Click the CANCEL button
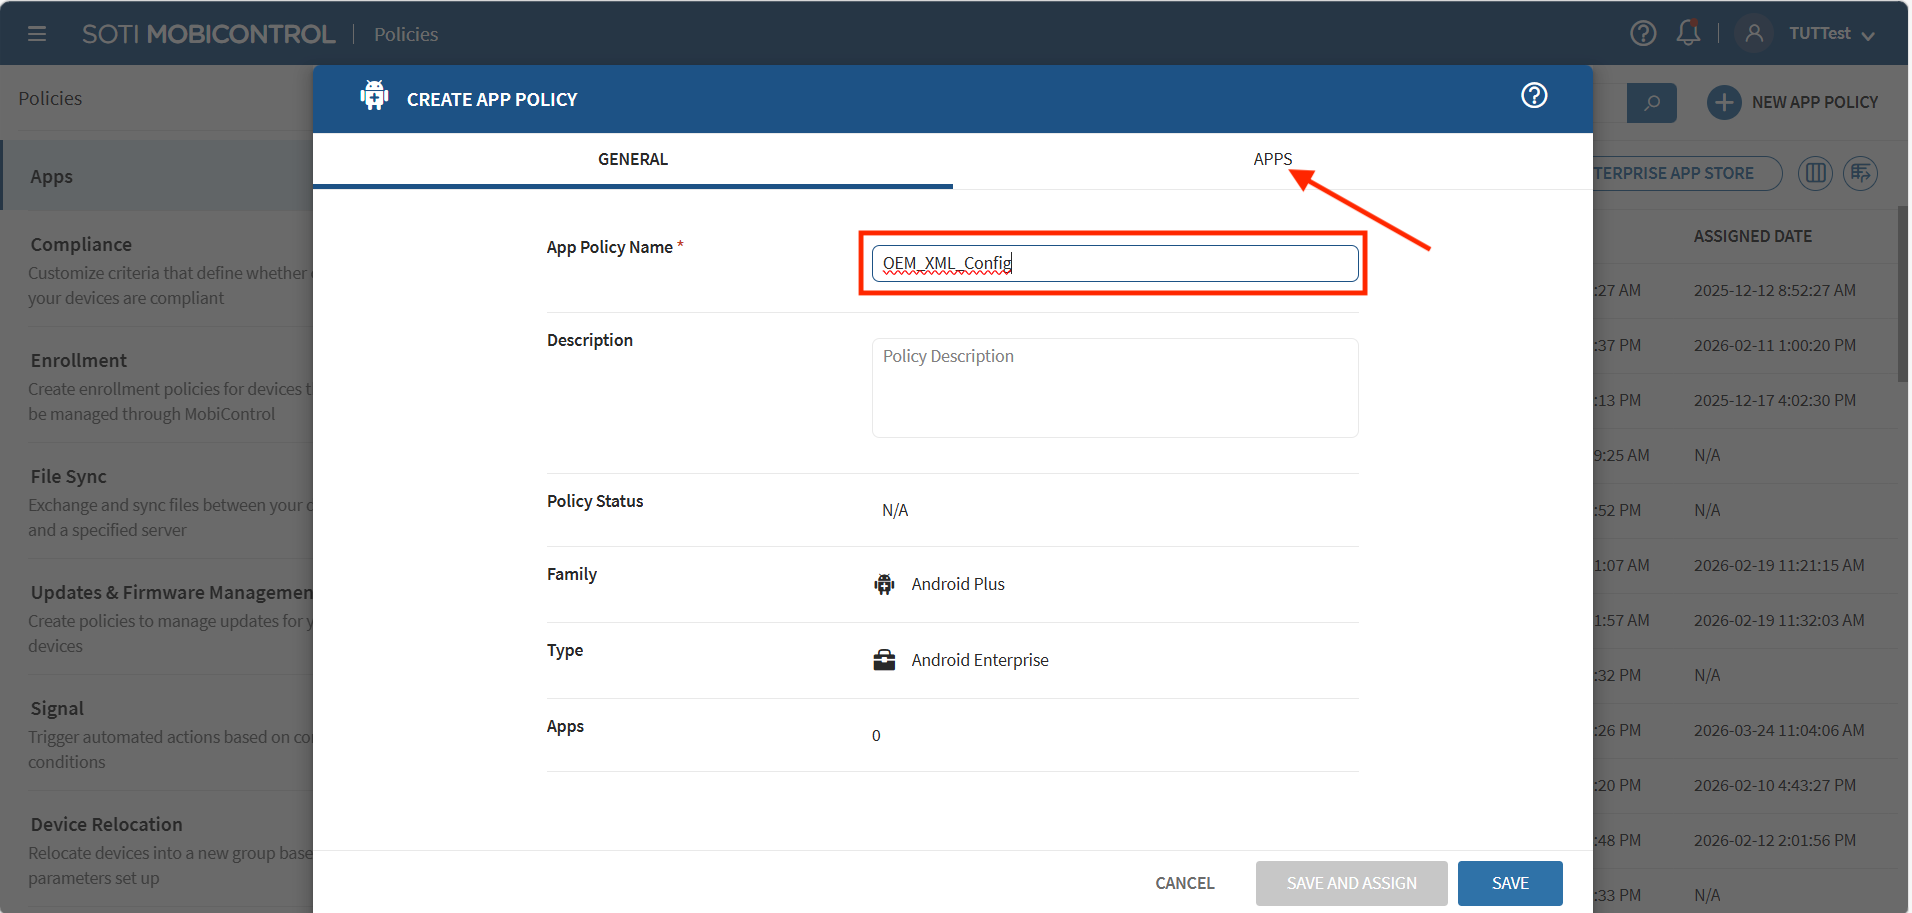 click(x=1184, y=883)
